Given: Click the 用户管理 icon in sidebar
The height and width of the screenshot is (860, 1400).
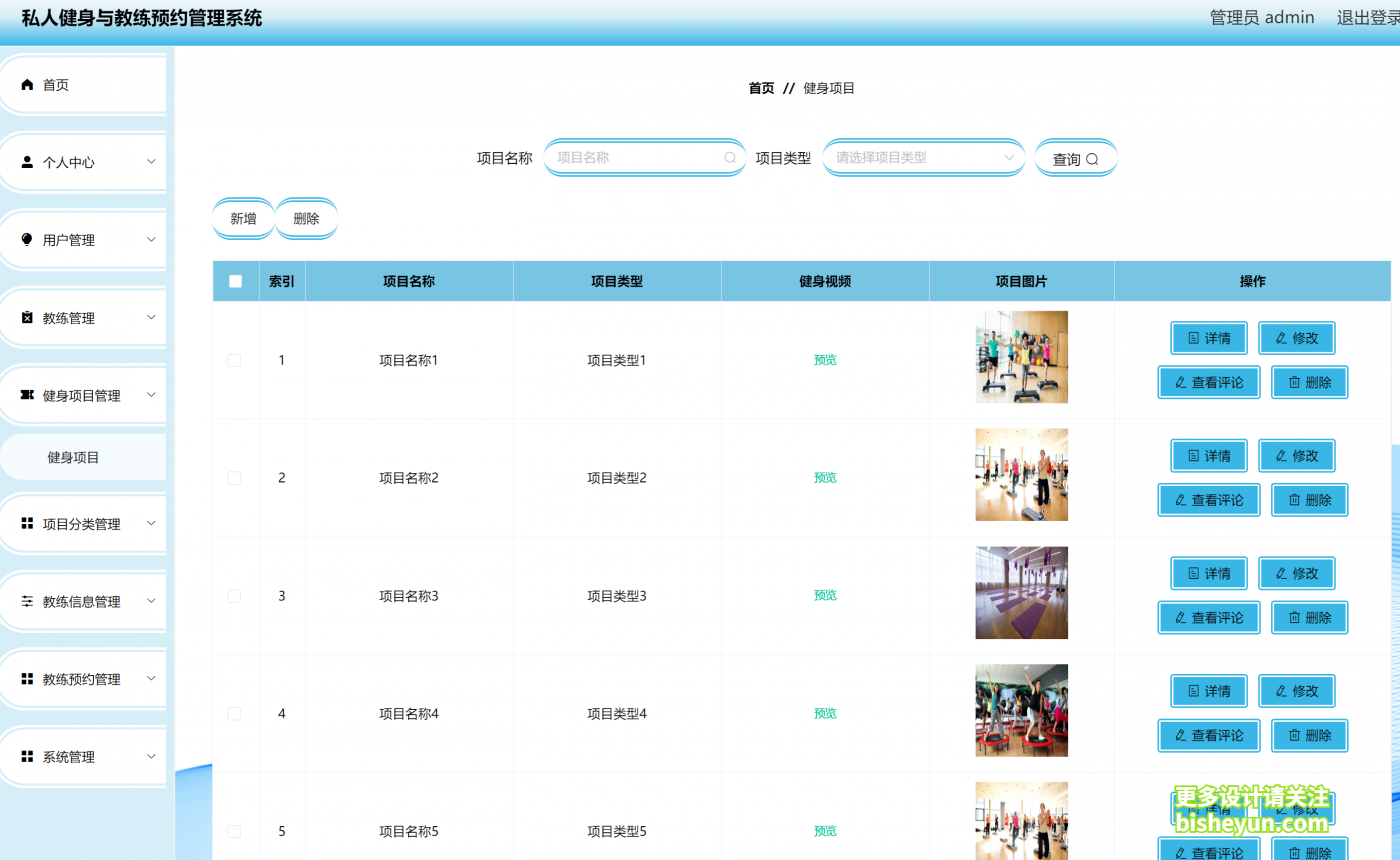Looking at the screenshot, I should 27,239.
